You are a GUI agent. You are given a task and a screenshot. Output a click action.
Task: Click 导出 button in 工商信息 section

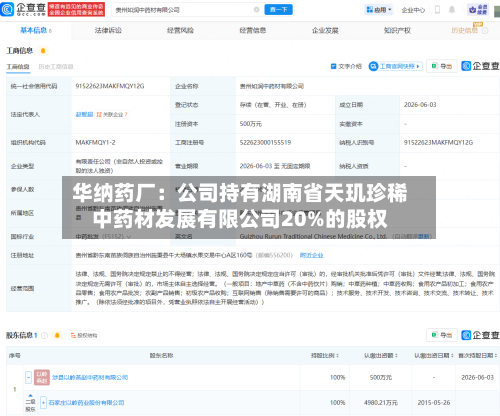pyautogui.click(x=442, y=66)
